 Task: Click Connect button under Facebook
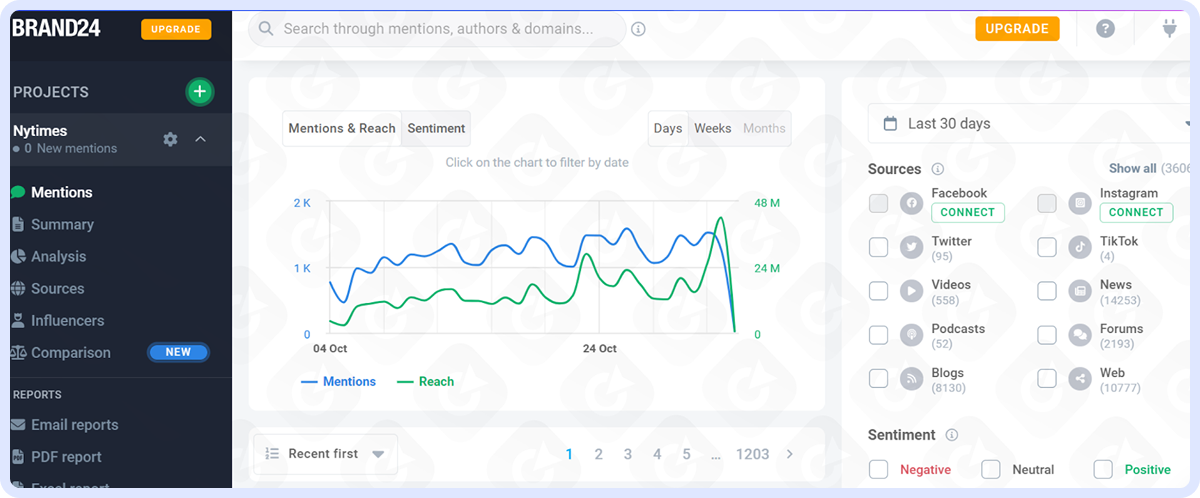tap(967, 212)
